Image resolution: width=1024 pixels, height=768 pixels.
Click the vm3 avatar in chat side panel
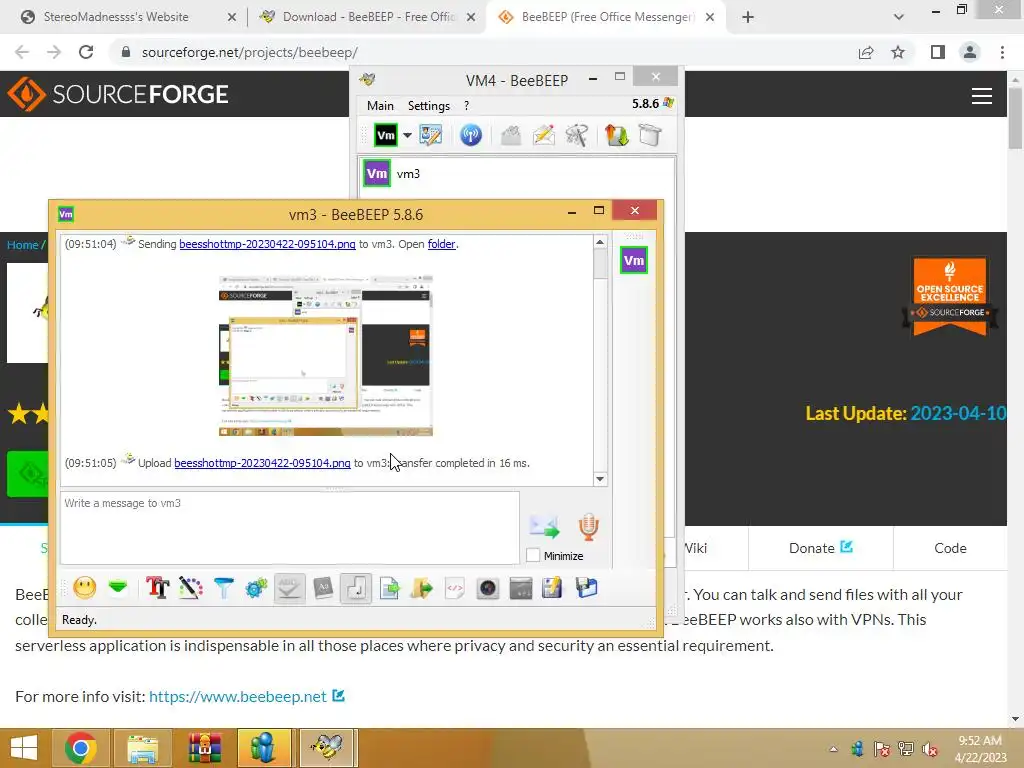click(633, 261)
